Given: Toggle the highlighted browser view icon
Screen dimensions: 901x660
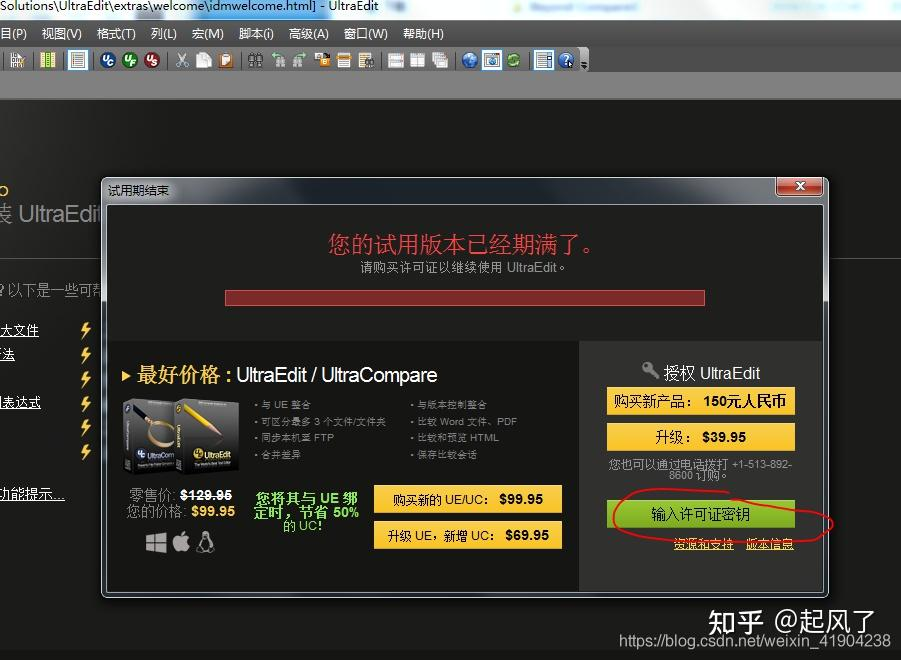Looking at the screenshot, I should pyautogui.click(x=492, y=60).
